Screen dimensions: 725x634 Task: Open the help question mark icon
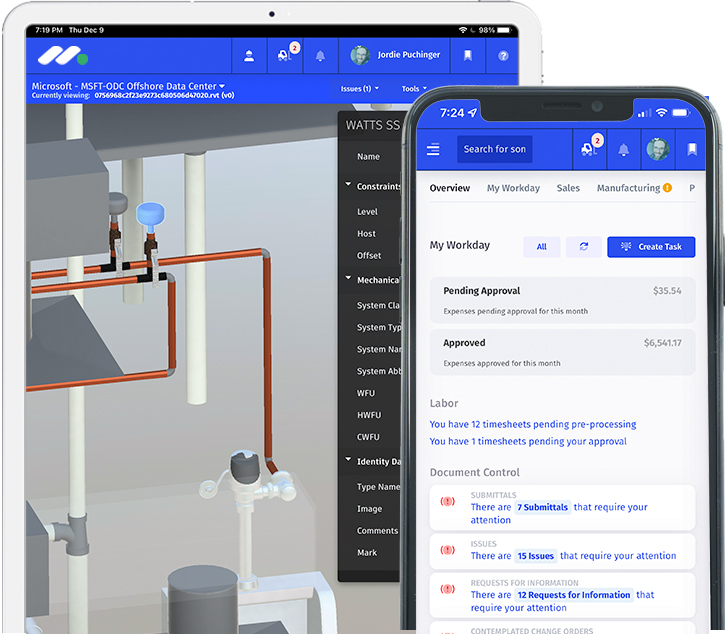pyautogui.click(x=503, y=56)
